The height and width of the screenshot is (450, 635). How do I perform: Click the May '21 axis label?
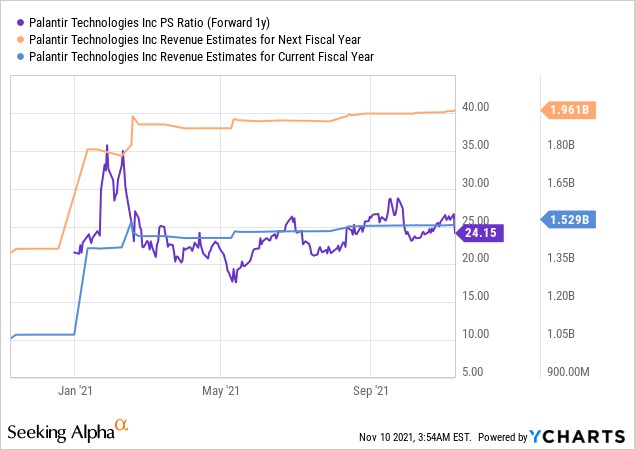(x=221, y=391)
